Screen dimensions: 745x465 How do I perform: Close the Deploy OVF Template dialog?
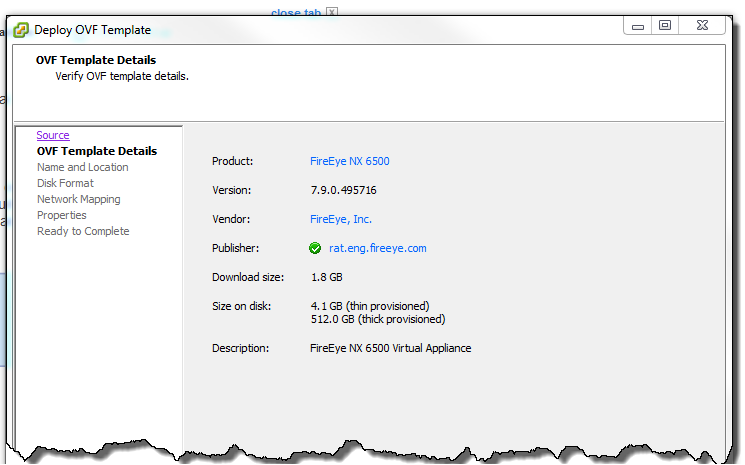pyautogui.click(x=702, y=25)
